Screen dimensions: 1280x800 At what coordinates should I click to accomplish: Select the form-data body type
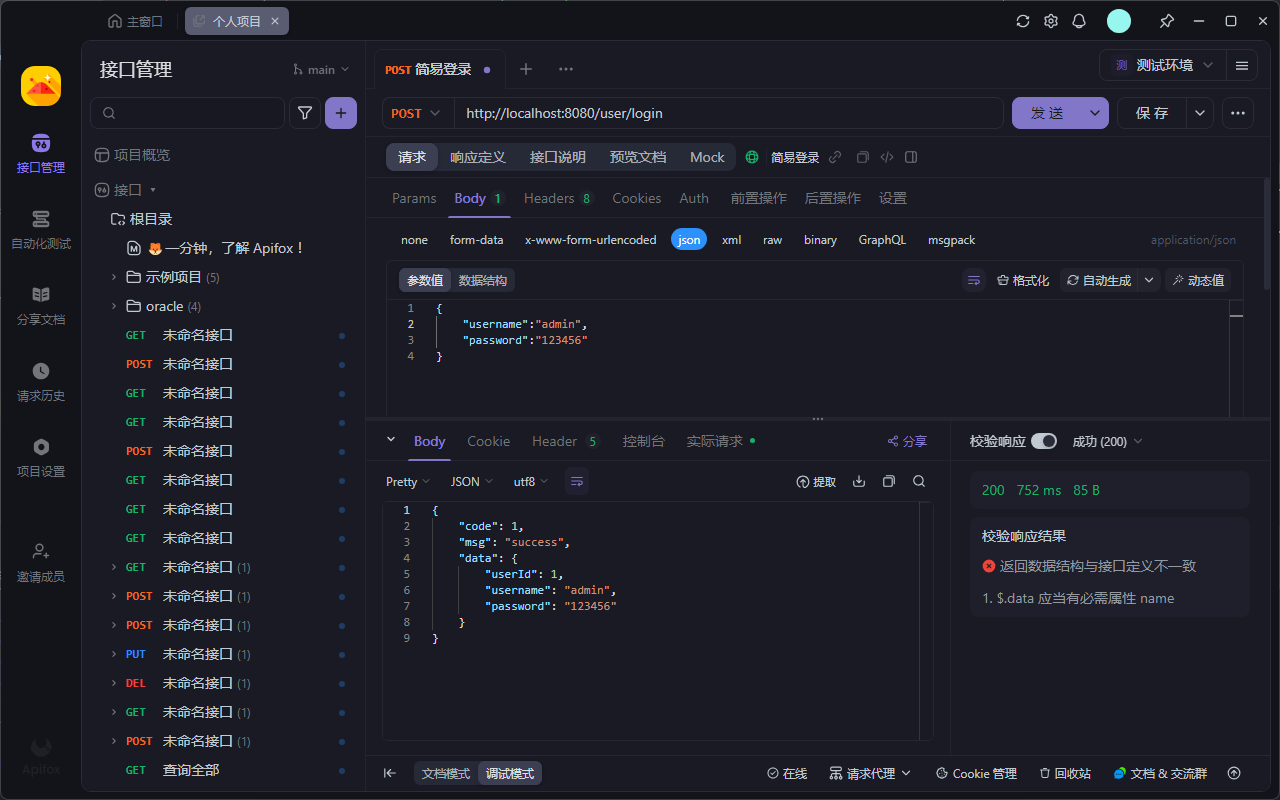(x=477, y=240)
